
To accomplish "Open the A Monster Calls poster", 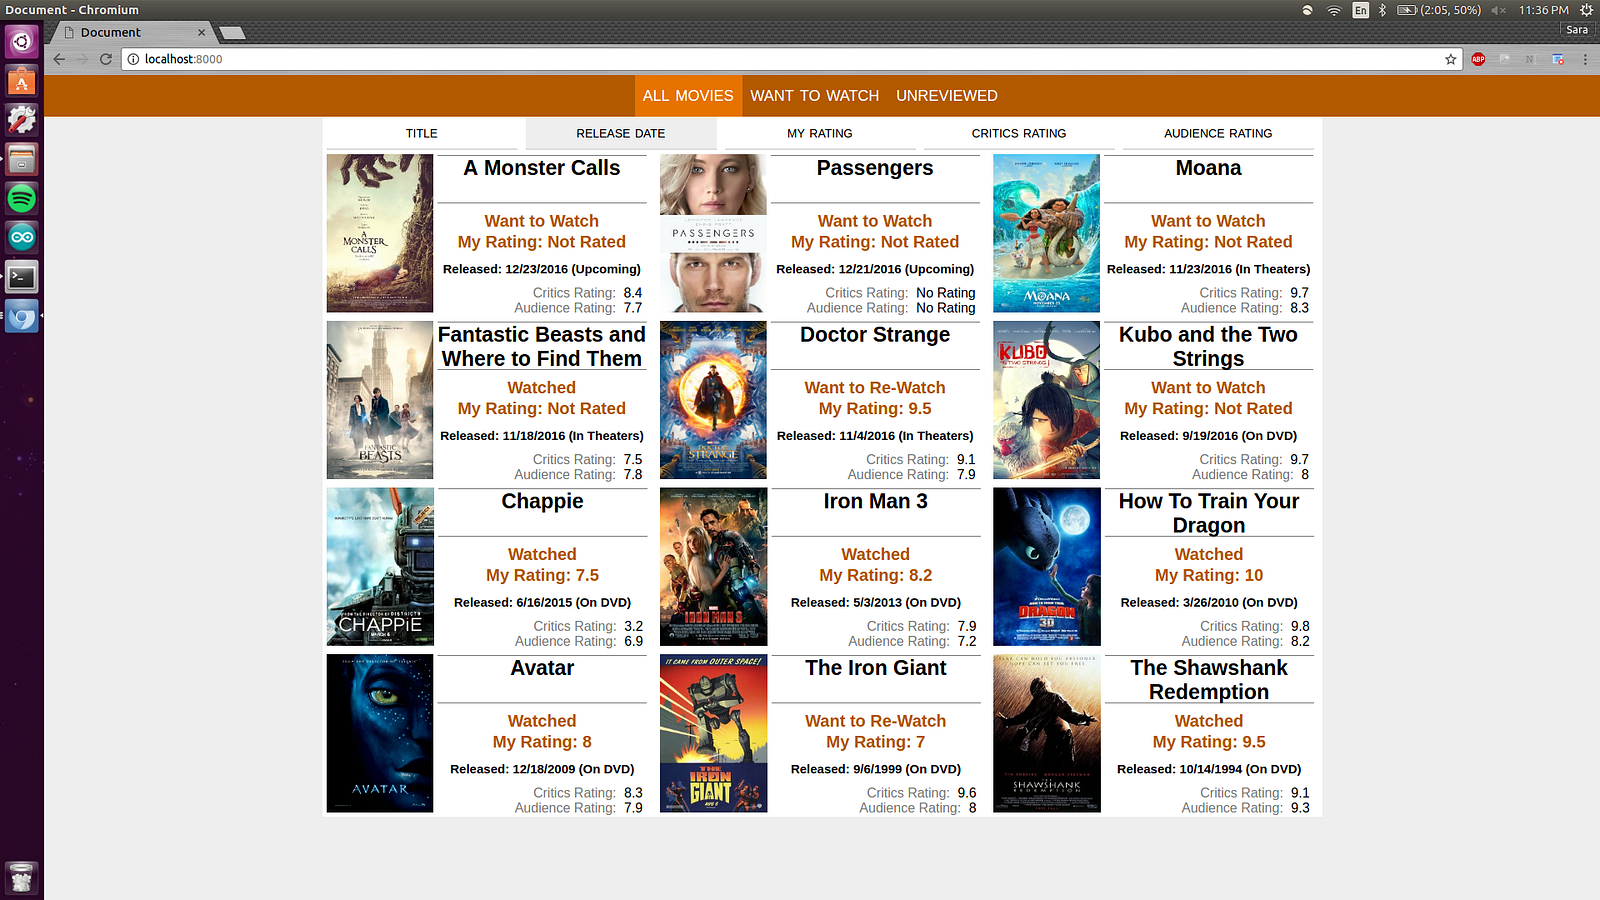I will [380, 233].
